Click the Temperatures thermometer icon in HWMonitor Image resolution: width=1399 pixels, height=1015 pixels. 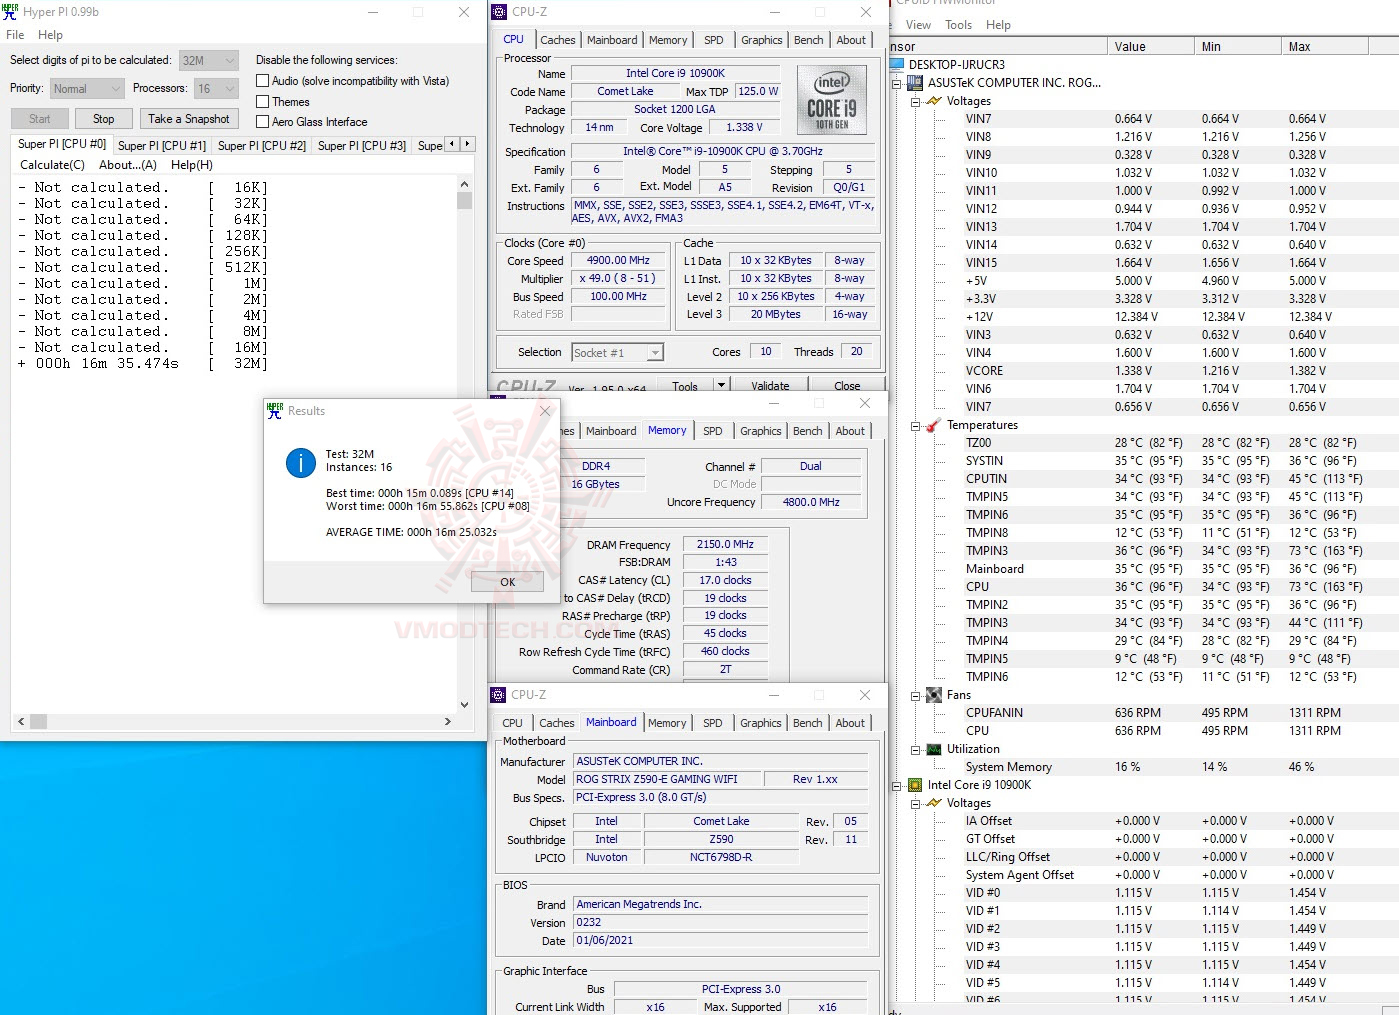[933, 425]
